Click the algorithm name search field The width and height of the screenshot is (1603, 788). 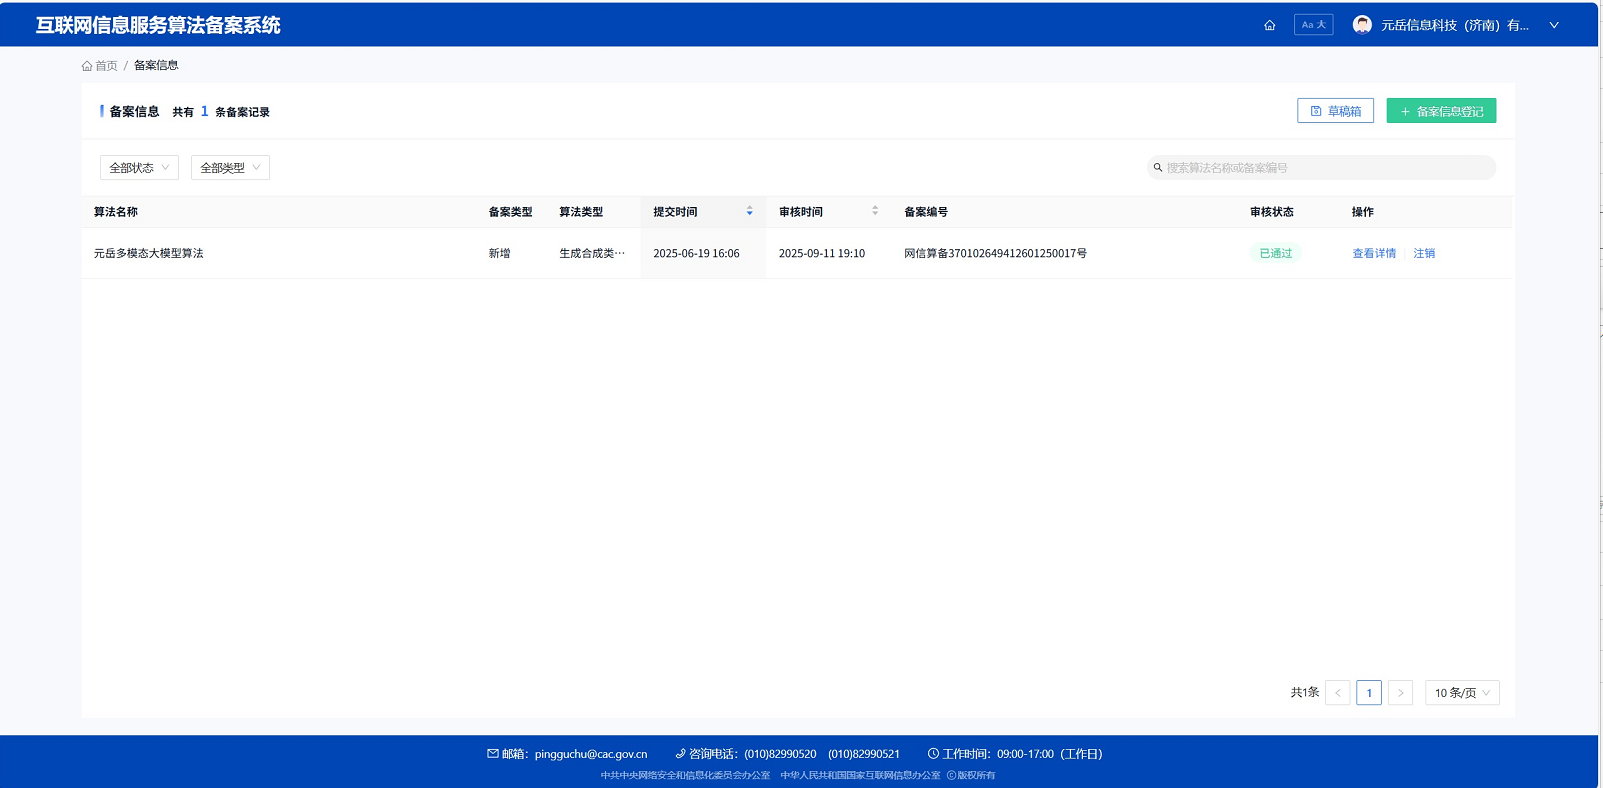[x=1325, y=168]
